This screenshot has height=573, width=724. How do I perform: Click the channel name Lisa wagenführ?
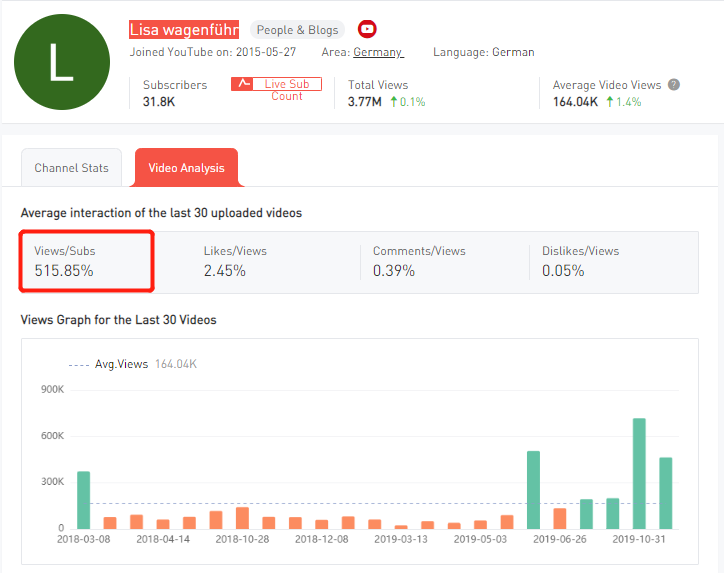click(x=184, y=30)
